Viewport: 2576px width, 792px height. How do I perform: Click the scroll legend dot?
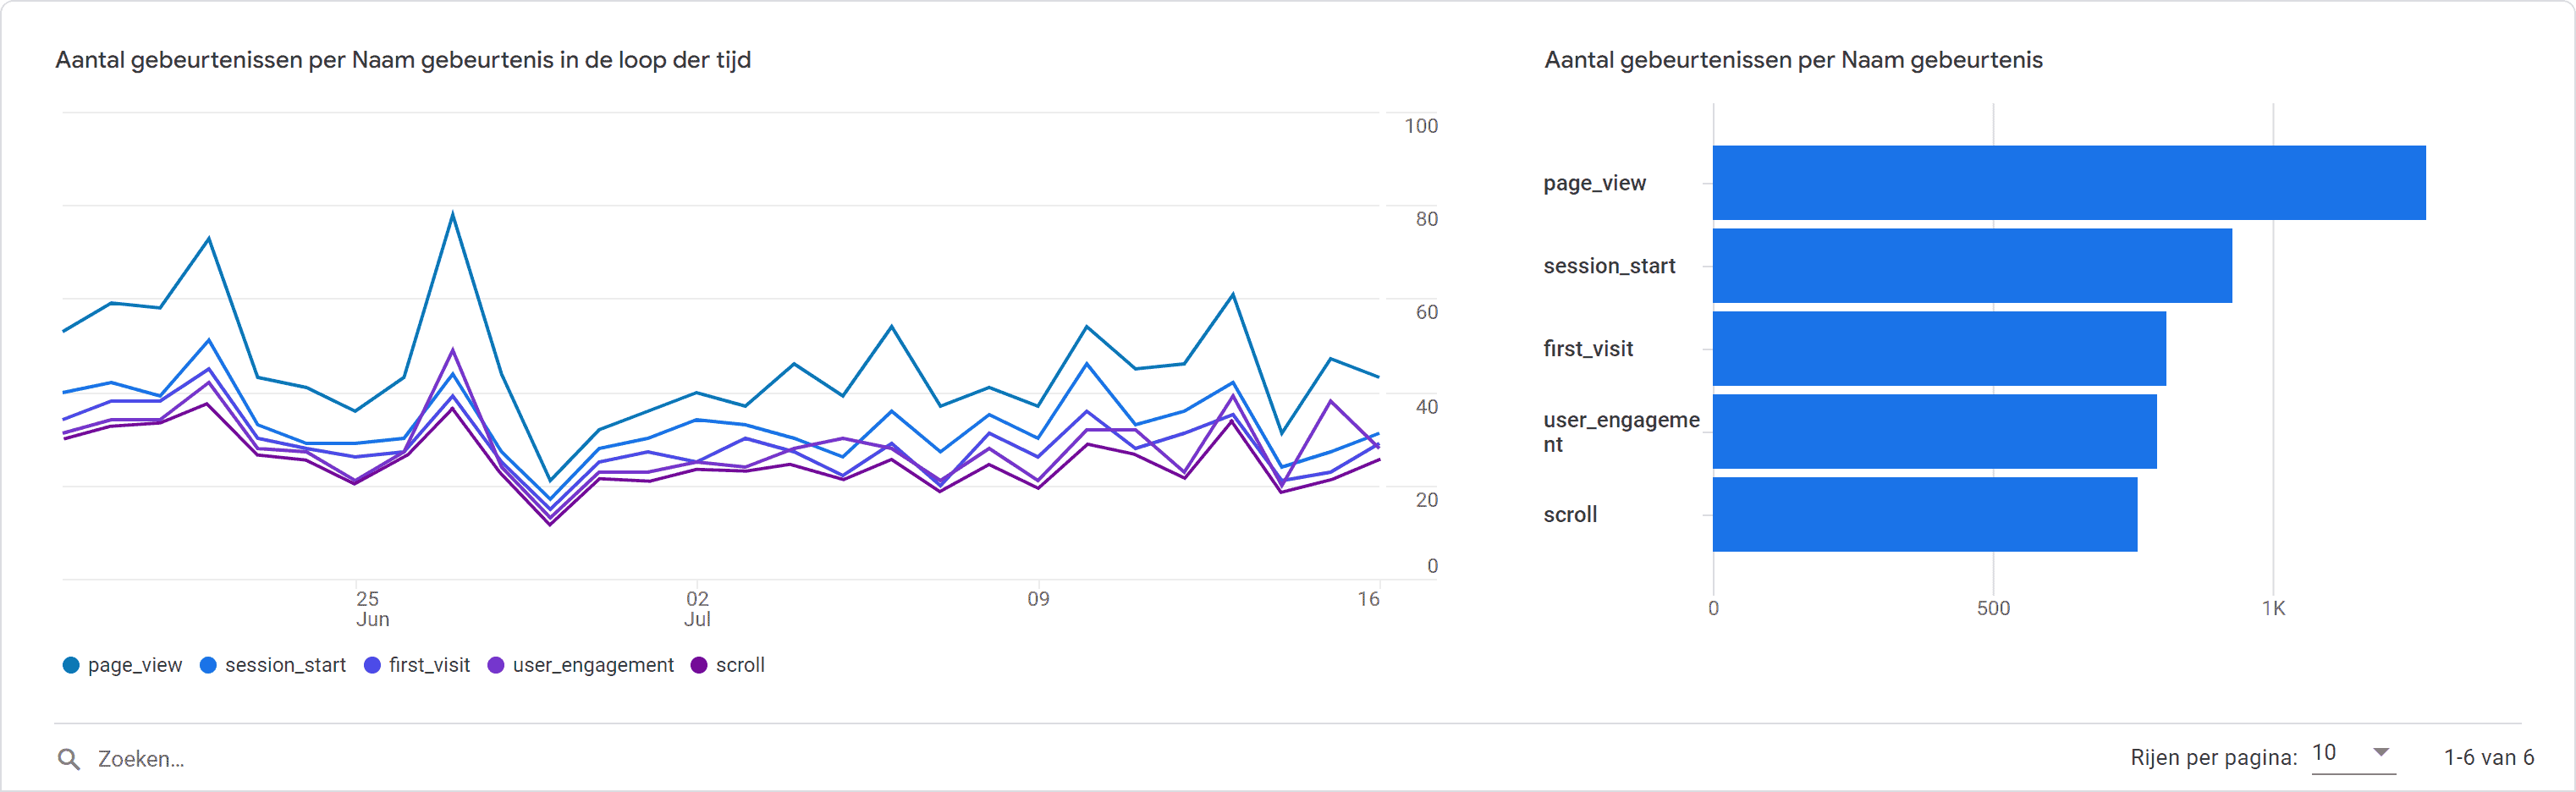(x=699, y=665)
